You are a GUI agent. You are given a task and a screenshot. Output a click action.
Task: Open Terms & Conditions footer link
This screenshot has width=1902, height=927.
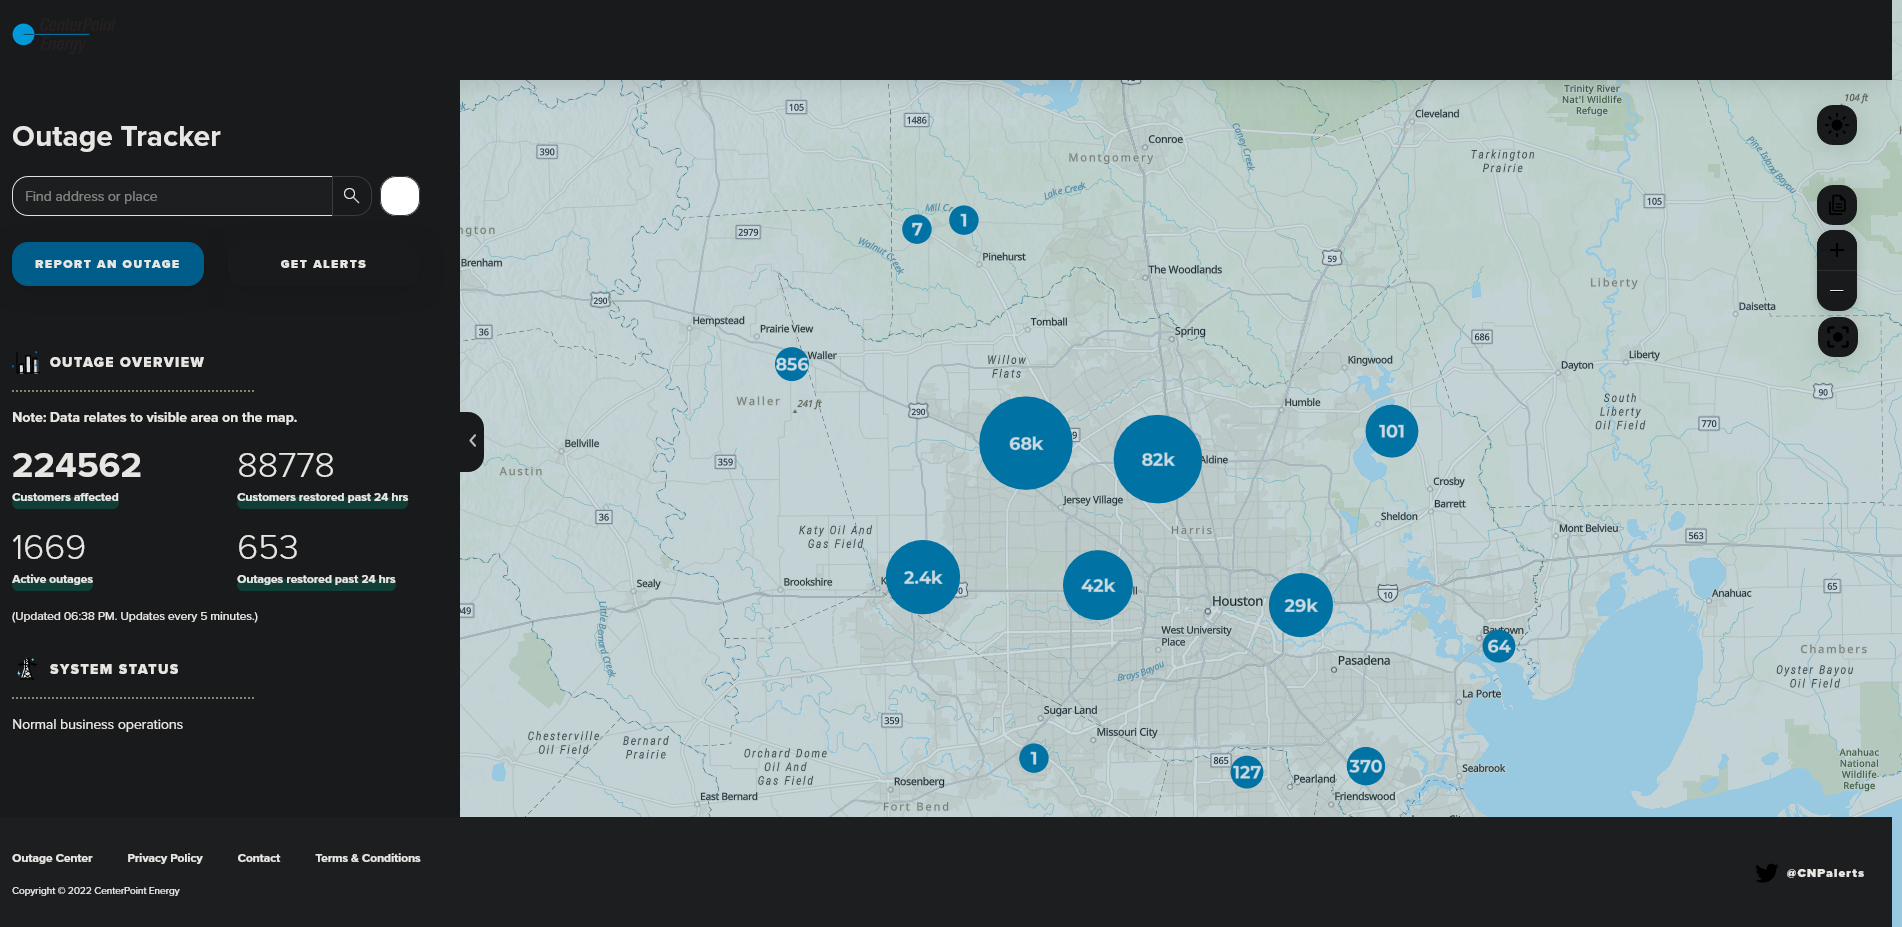tap(368, 858)
